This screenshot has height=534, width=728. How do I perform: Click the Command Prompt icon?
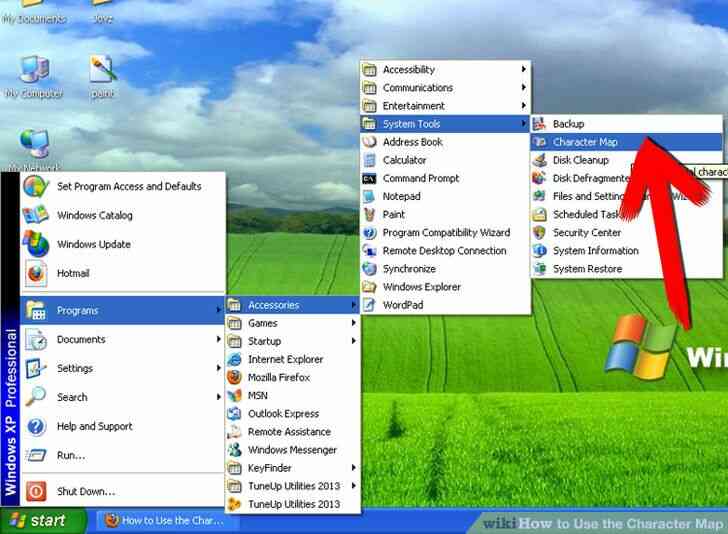click(x=369, y=178)
